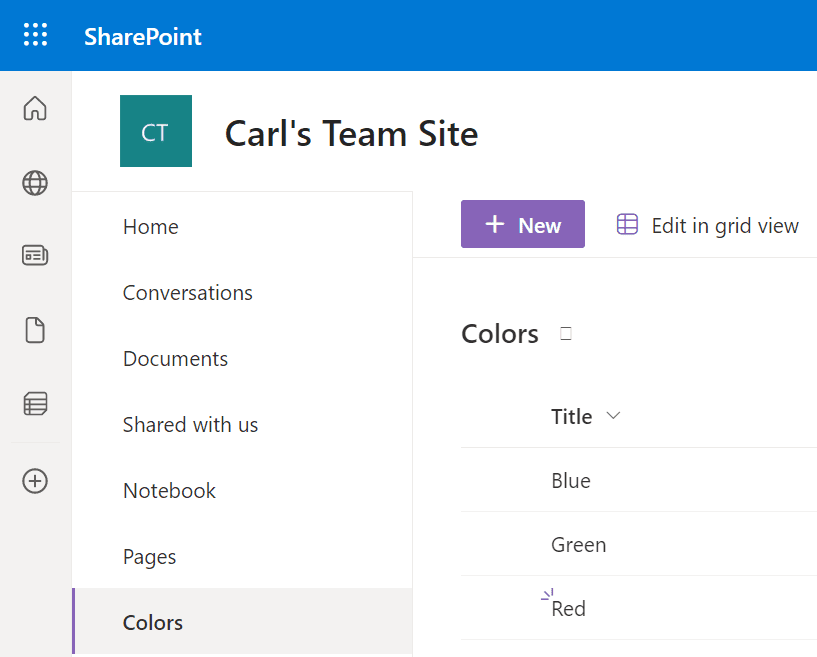Screen dimensions: 817x657
Task: Click the SharePoint header link
Action: tap(143, 36)
